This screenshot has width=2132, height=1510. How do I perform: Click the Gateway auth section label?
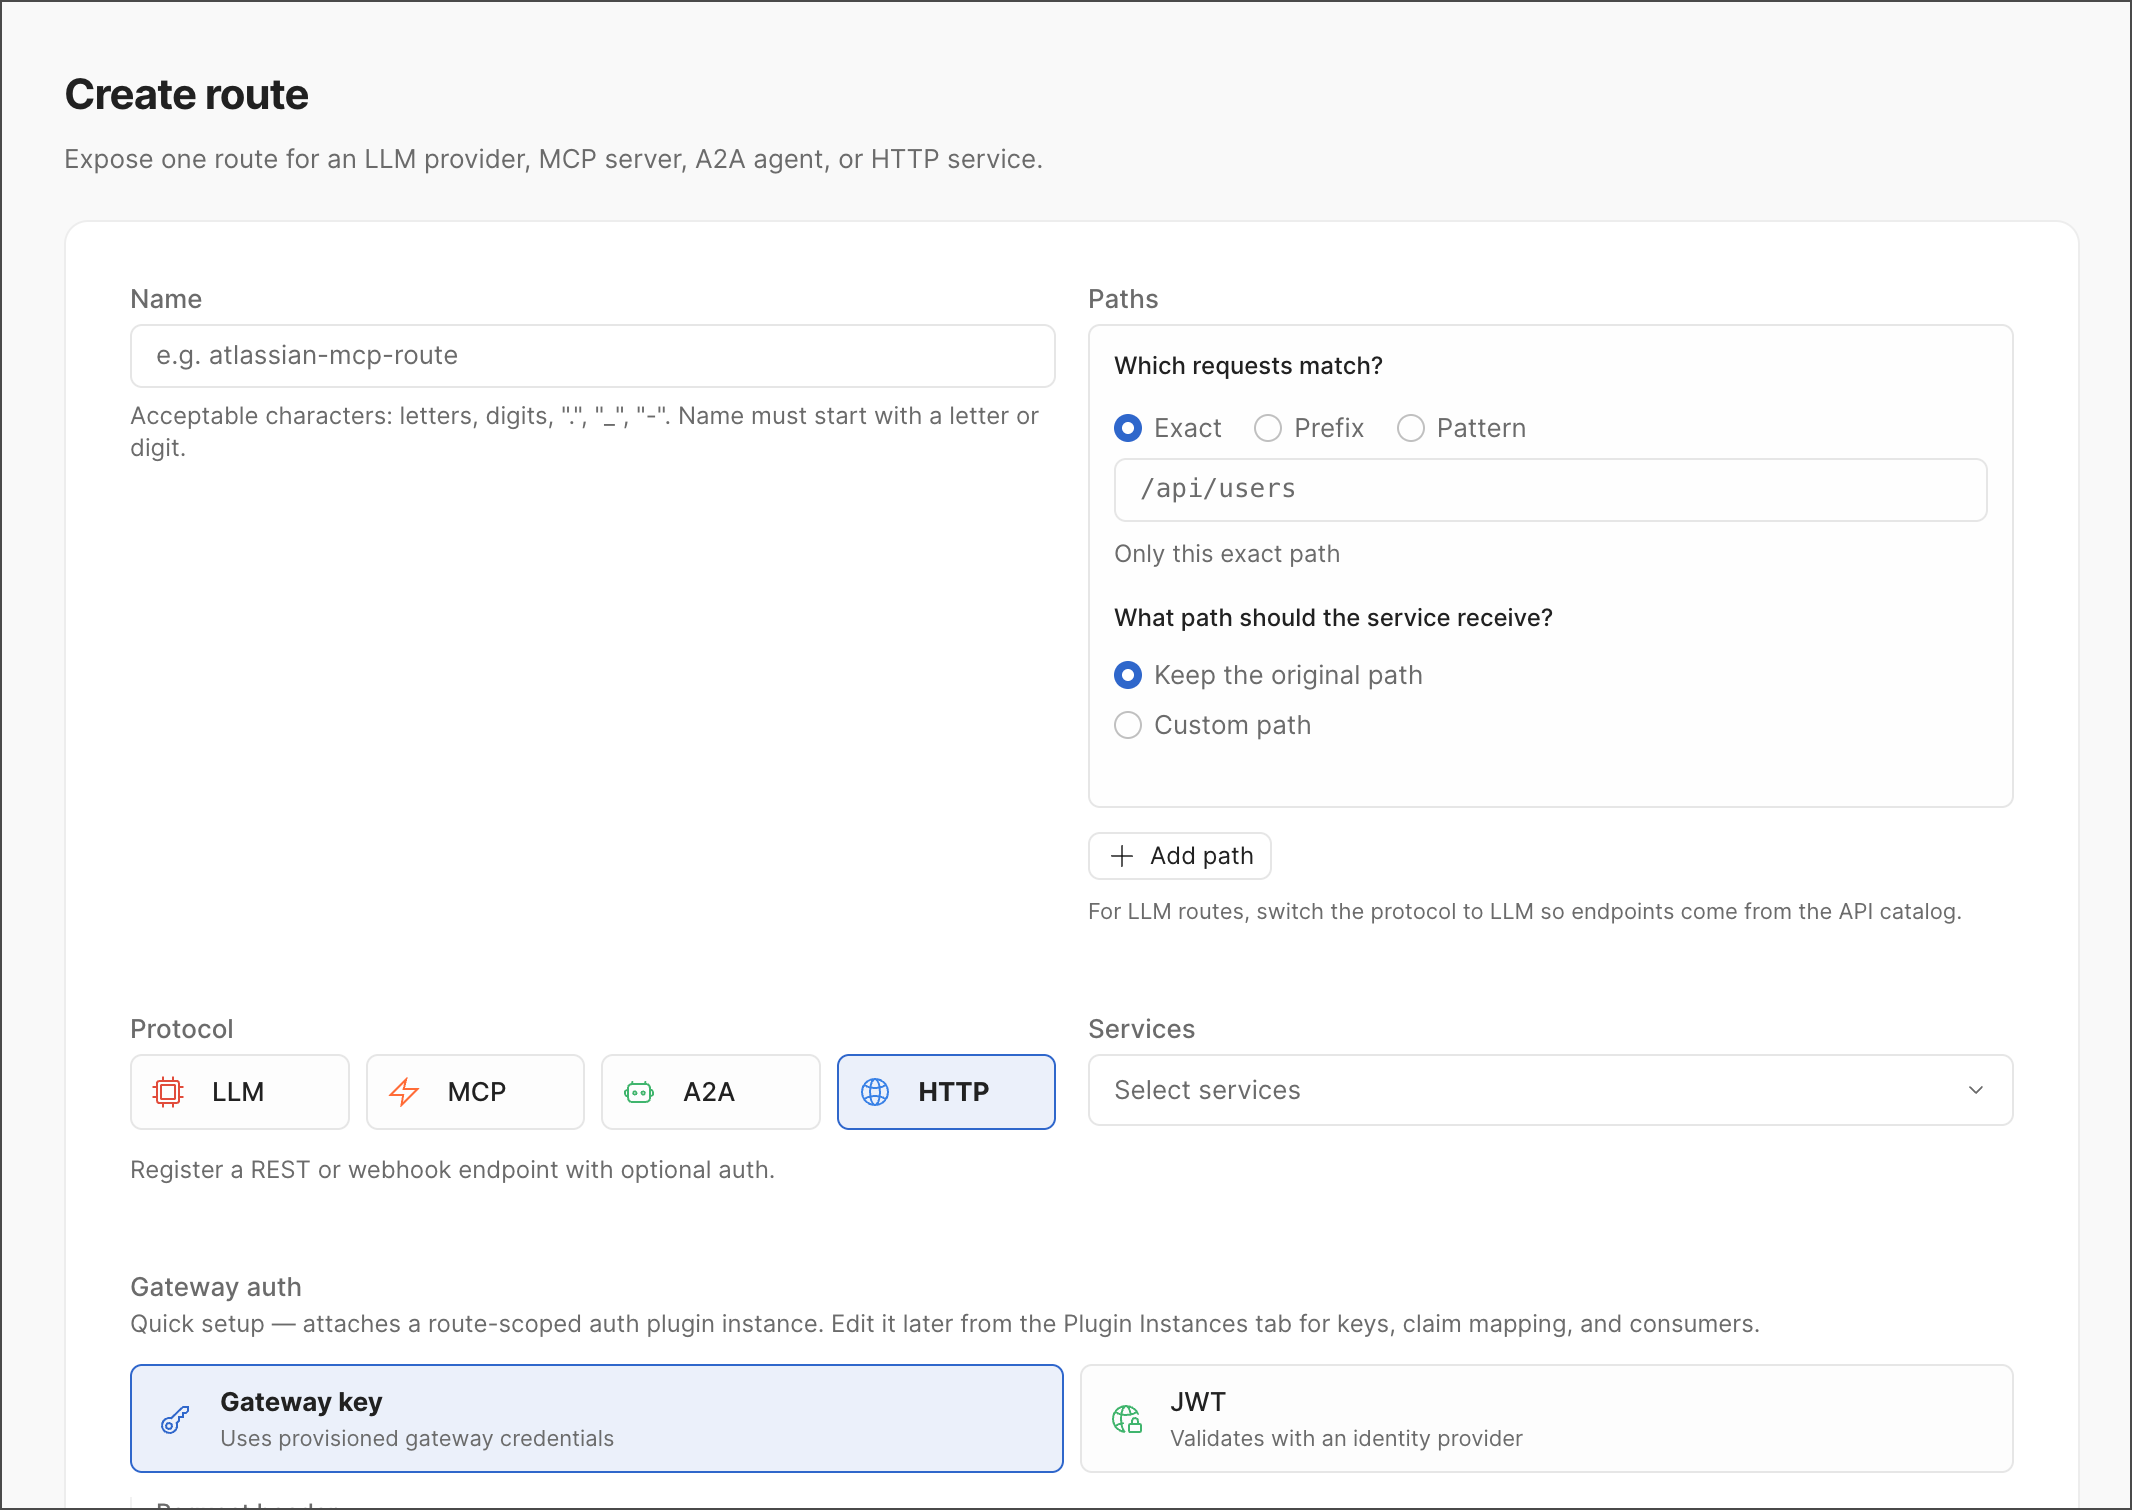pyautogui.click(x=216, y=1287)
